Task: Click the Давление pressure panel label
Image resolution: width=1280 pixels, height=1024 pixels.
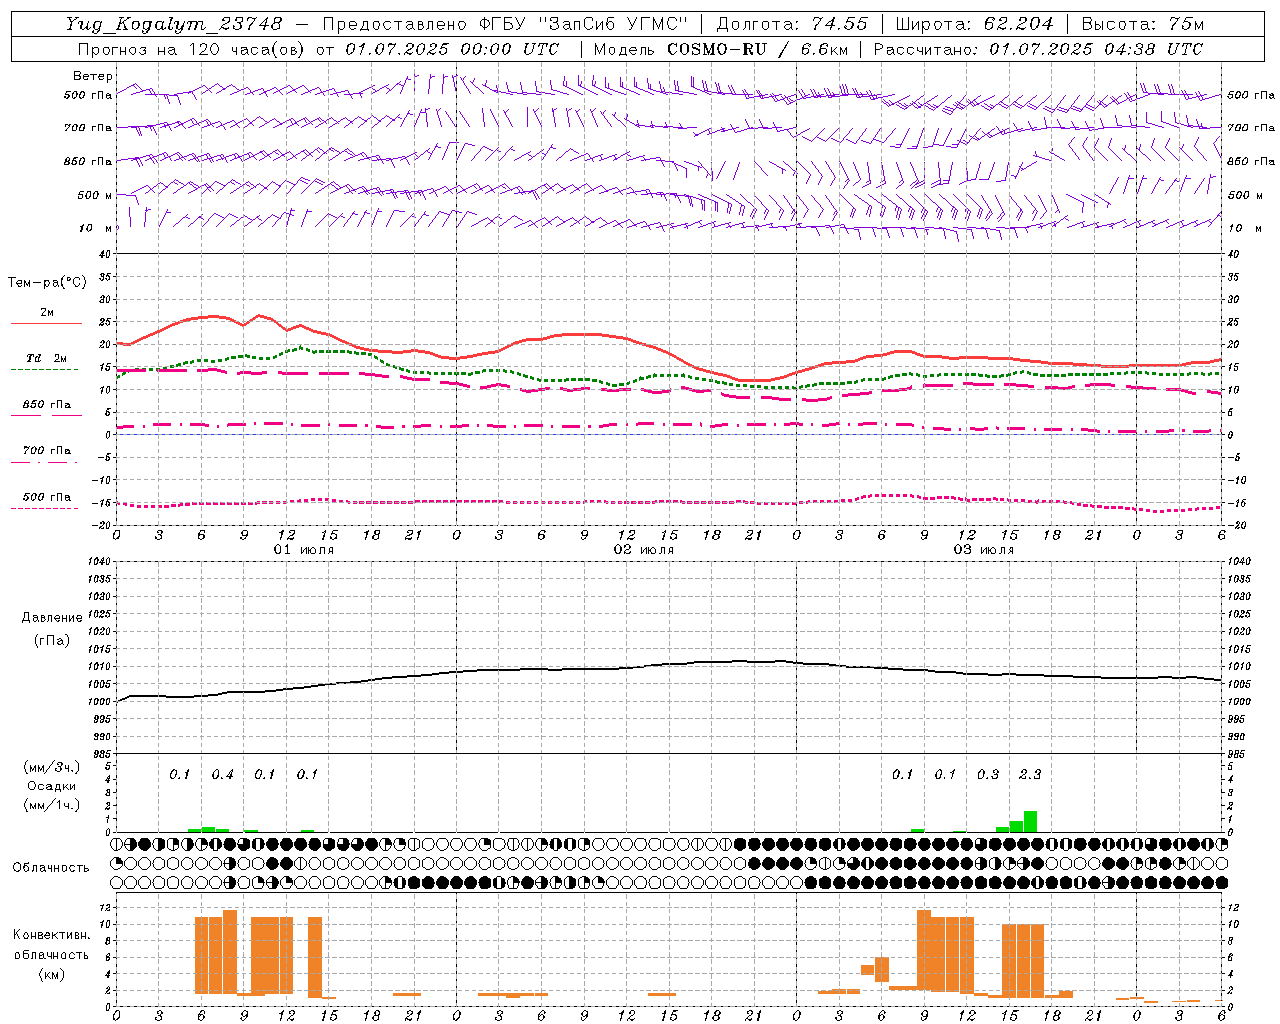Action: (52, 618)
